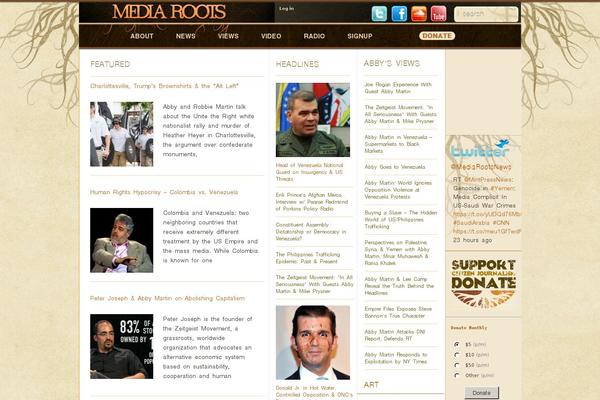Select the $5 monthly donation option

tap(457, 344)
